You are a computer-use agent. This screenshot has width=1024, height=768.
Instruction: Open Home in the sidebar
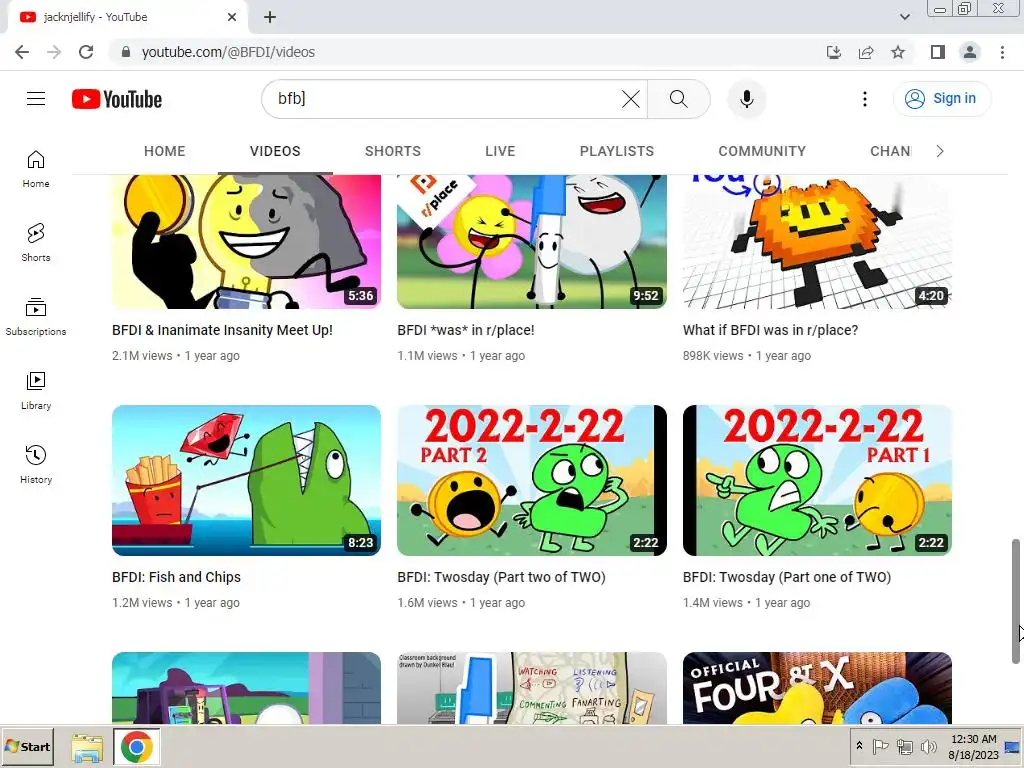click(x=36, y=169)
